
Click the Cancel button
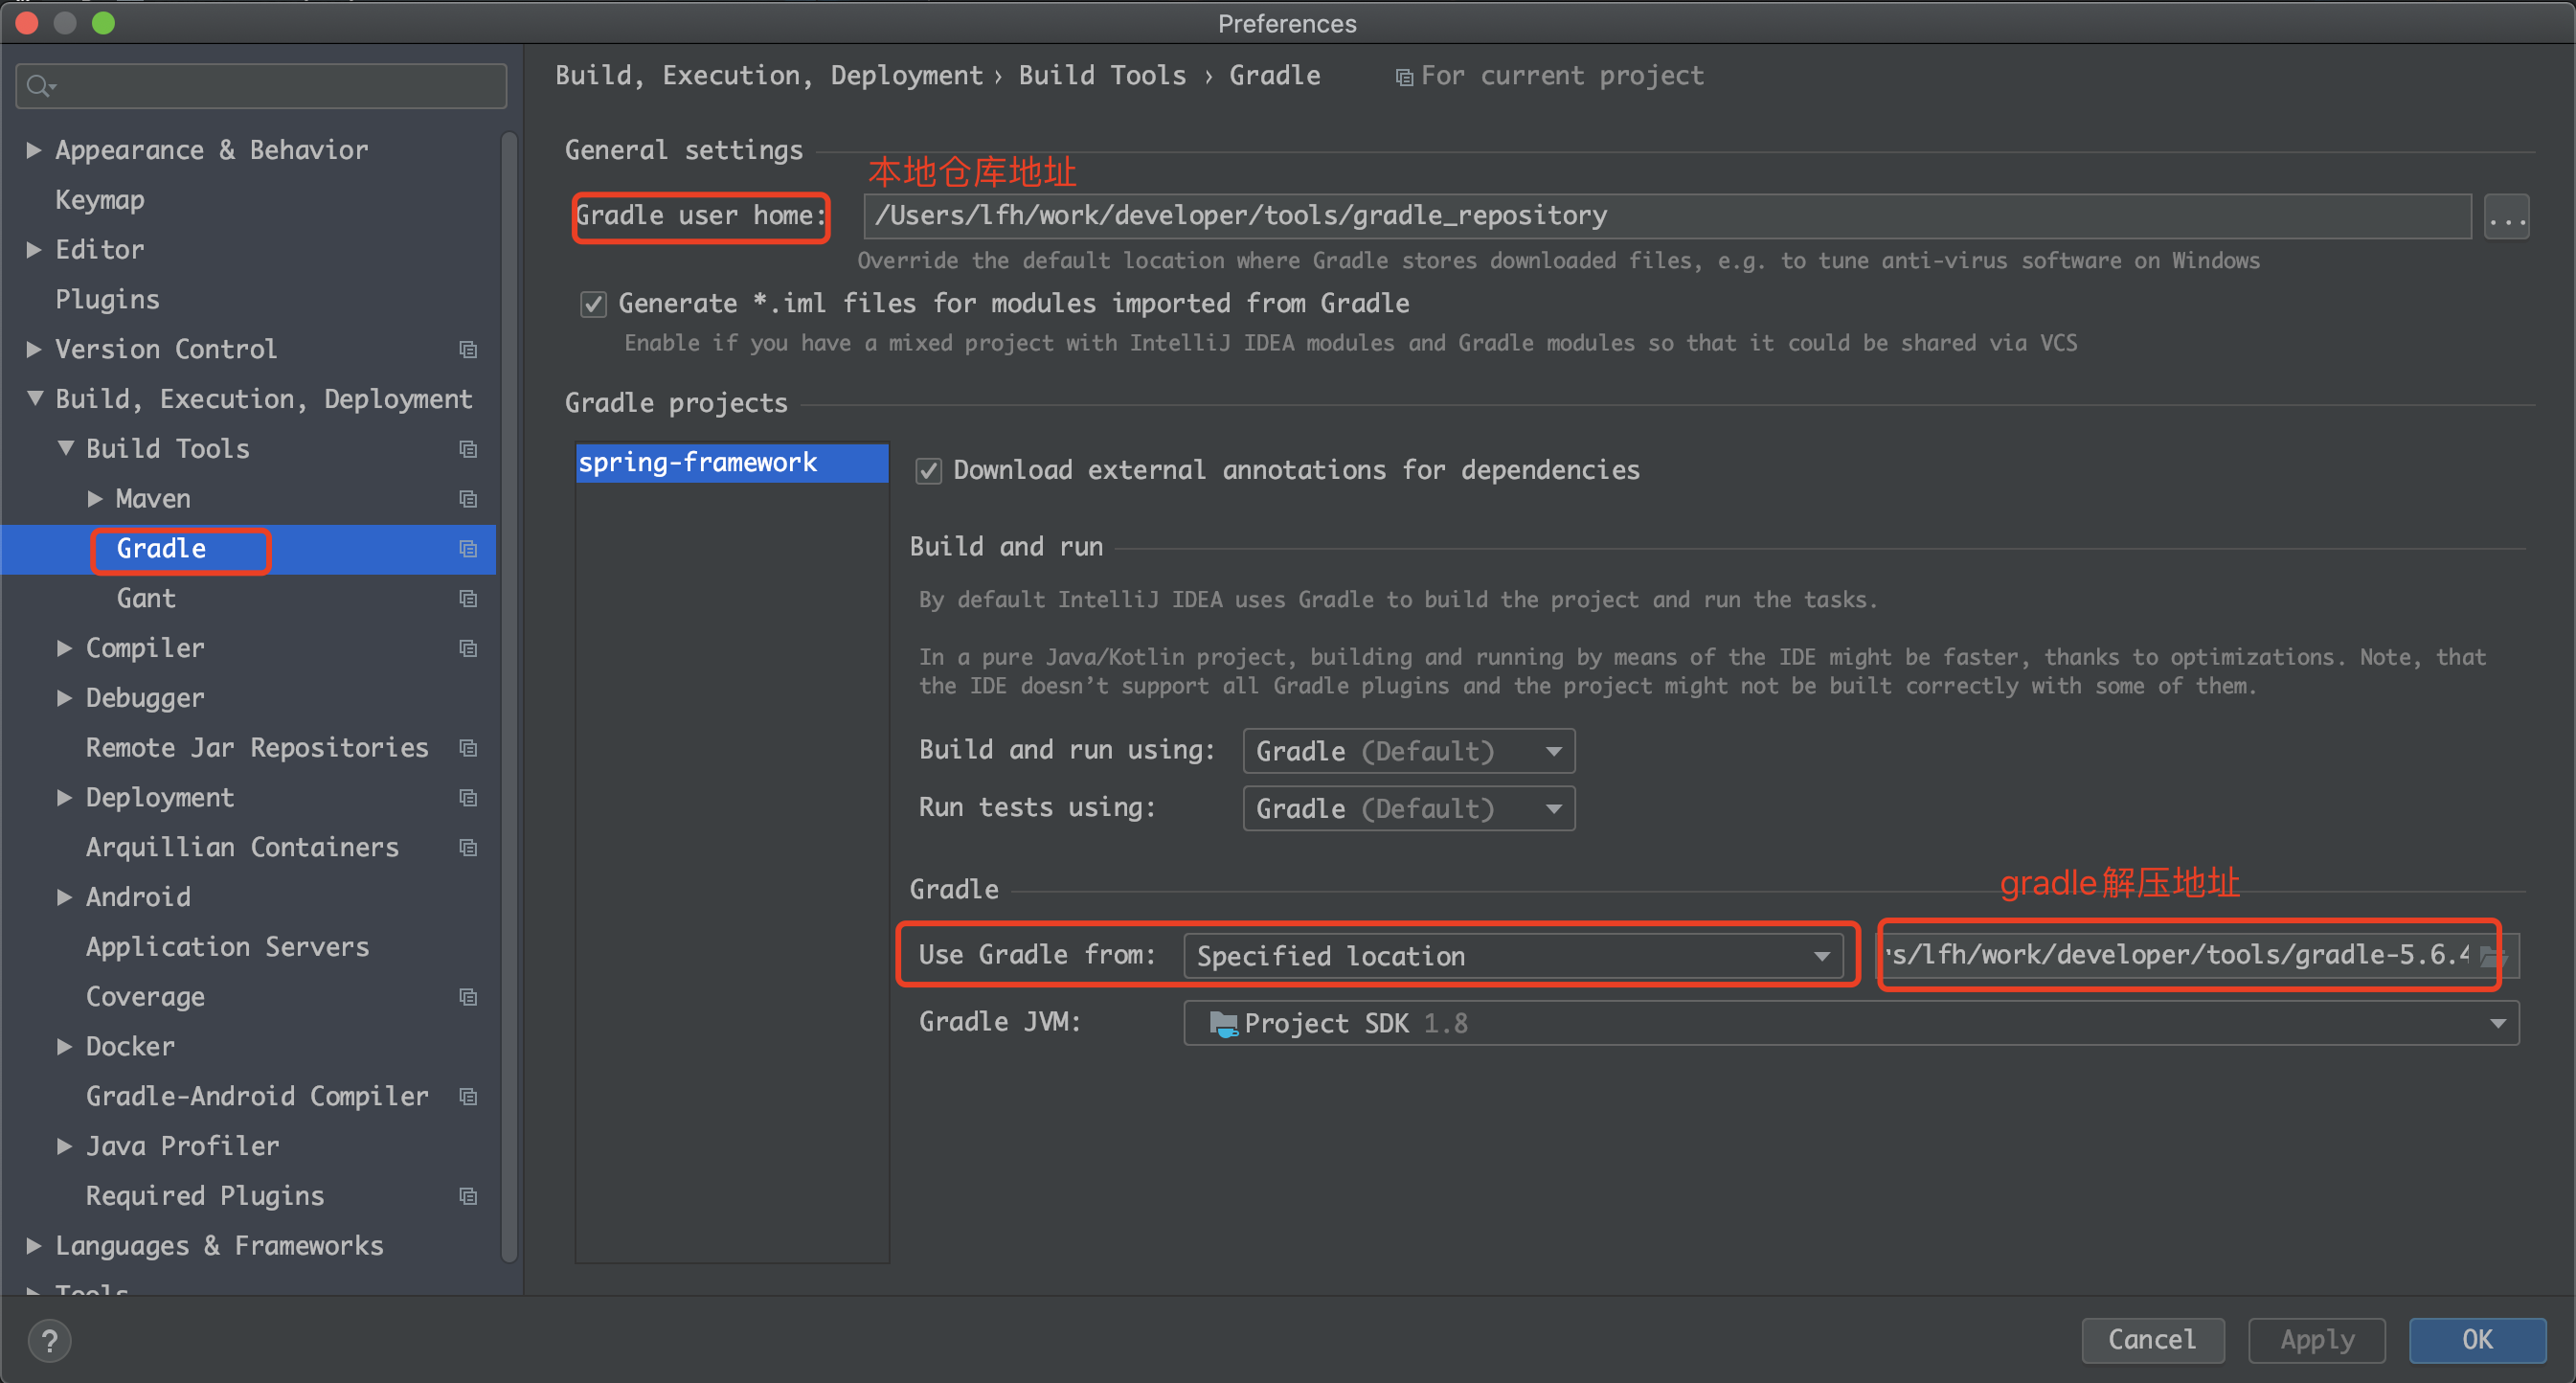(2152, 1340)
